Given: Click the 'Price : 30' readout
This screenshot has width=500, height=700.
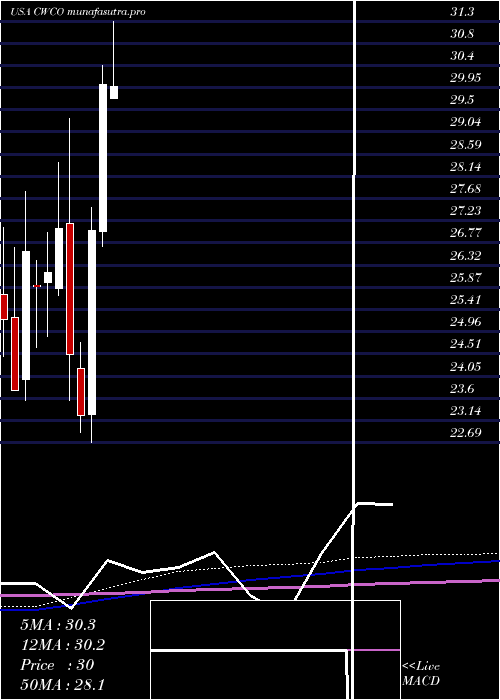Looking at the screenshot, I should coord(57,665).
